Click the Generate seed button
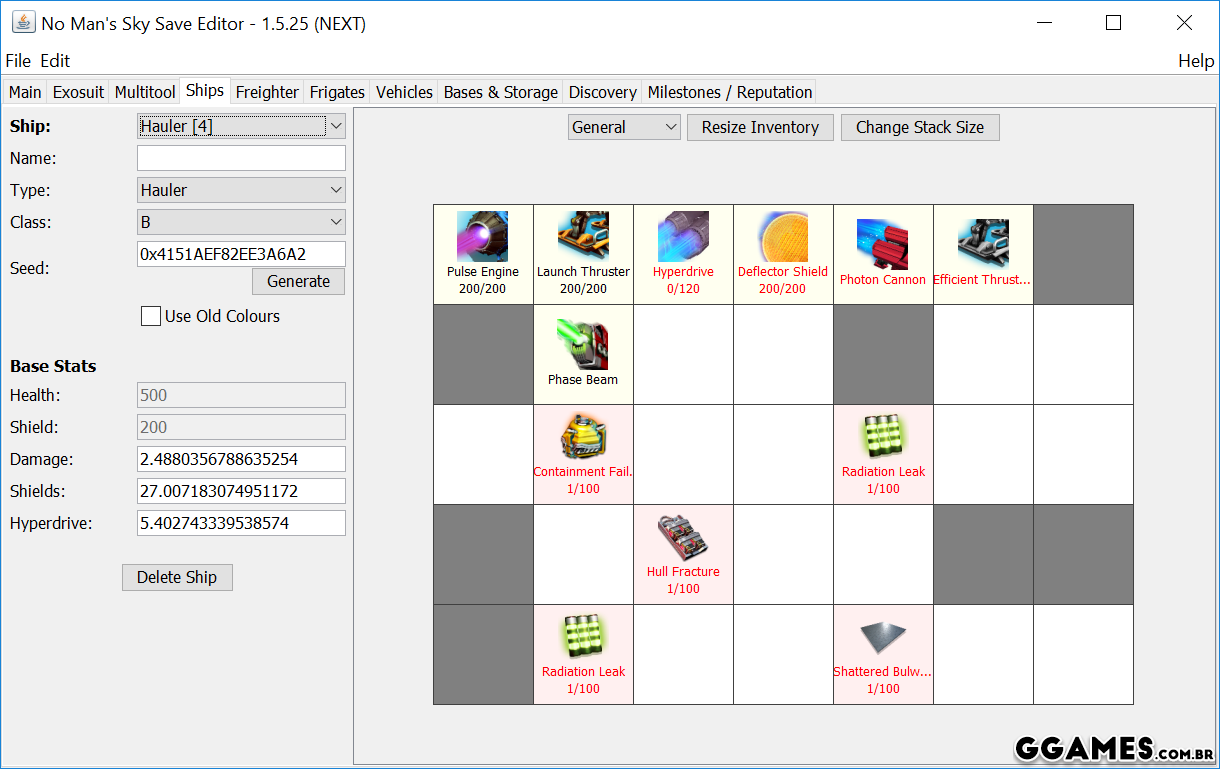 pyautogui.click(x=298, y=281)
